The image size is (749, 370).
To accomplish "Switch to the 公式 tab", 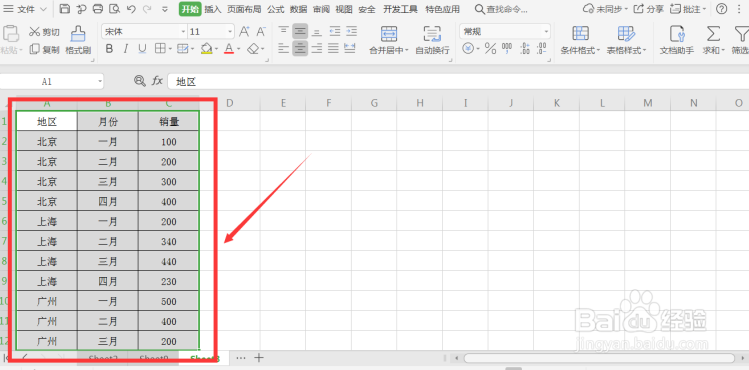I will tap(276, 9).
